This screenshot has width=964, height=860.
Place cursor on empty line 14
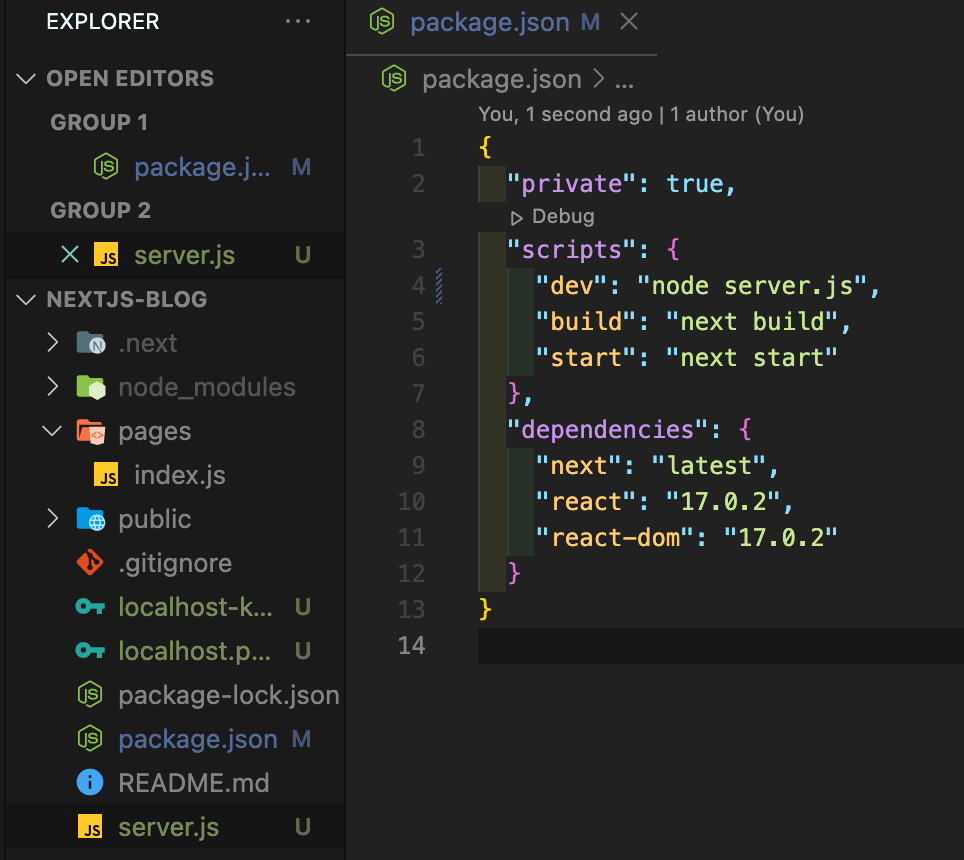point(721,646)
